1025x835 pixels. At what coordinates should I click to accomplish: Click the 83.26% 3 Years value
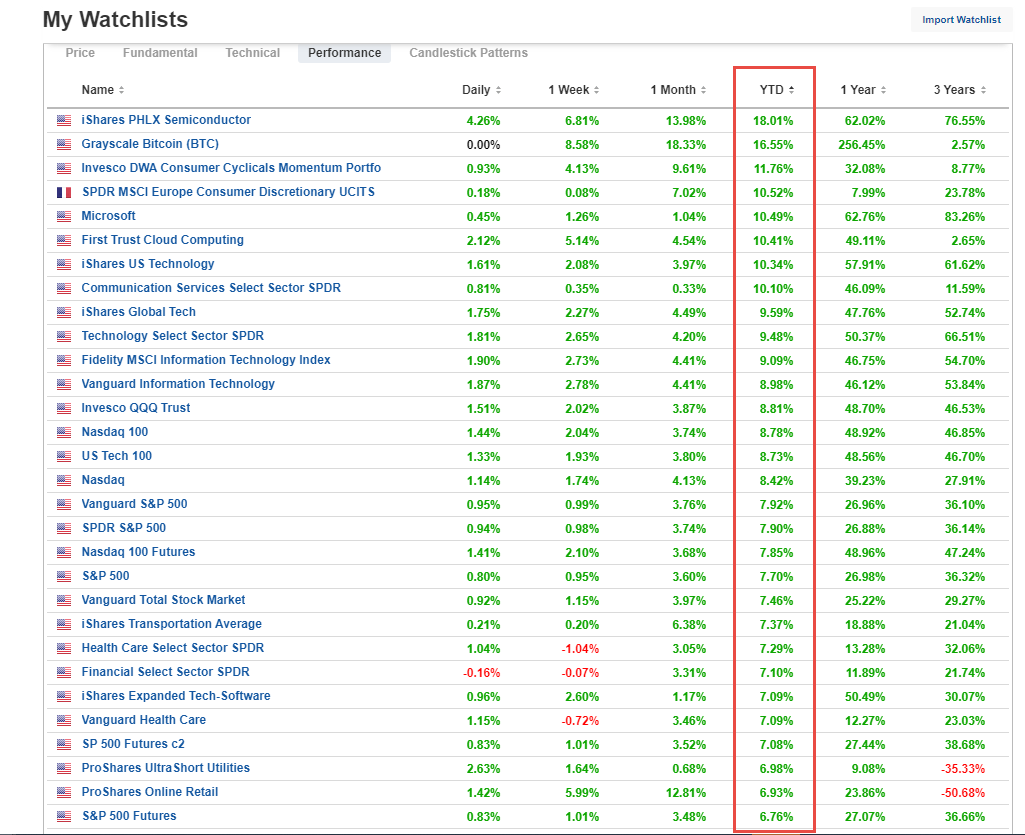click(964, 216)
